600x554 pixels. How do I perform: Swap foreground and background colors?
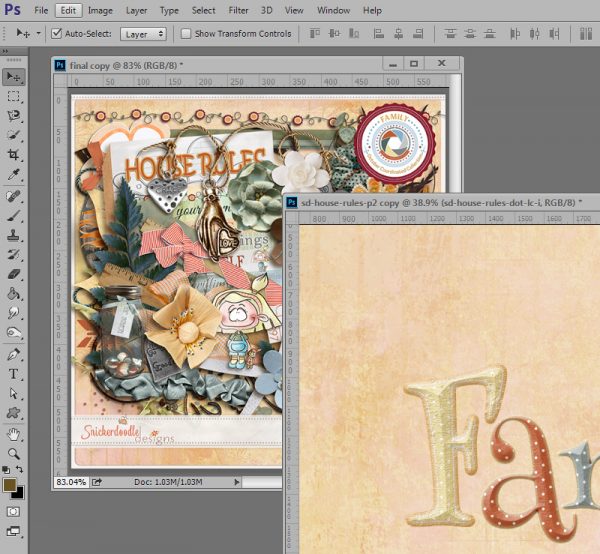(x=20, y=469)
